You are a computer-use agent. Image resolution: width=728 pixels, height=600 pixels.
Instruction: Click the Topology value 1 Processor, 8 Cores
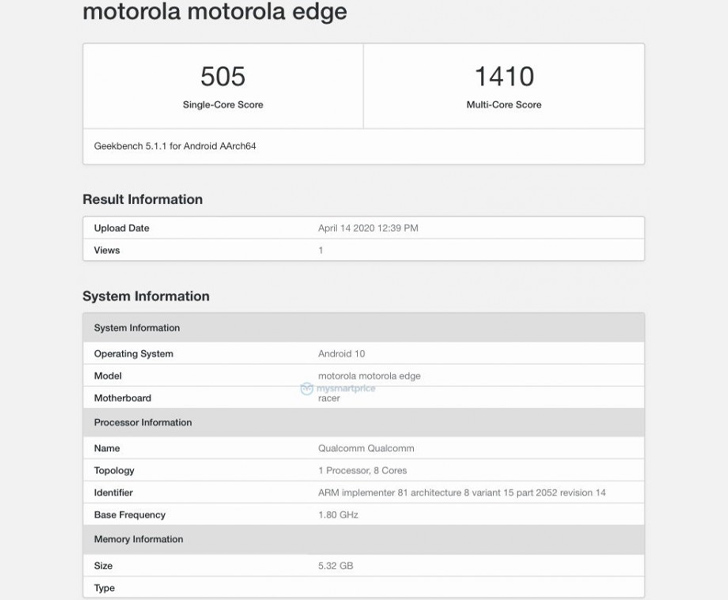362,470
